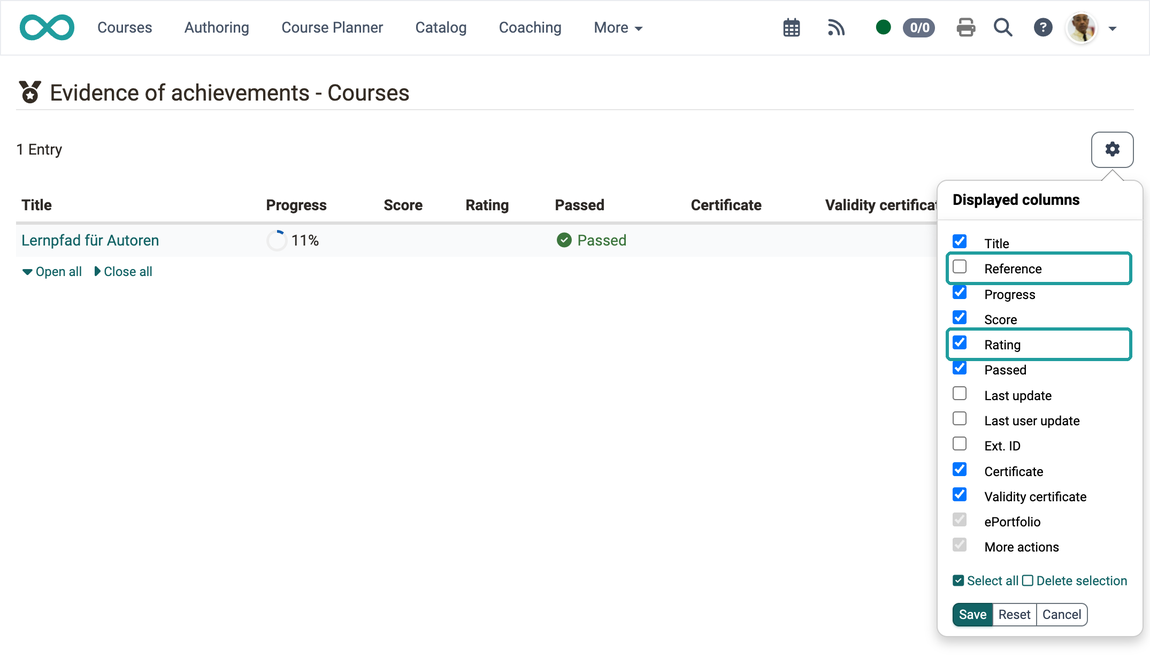Click the green online status indicator
Viewport: 1150px width, 658px height.
883,27
